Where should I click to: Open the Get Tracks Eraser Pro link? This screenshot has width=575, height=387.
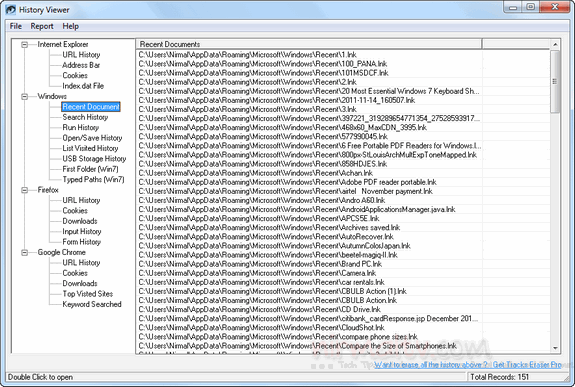click(x=527, y=365)
